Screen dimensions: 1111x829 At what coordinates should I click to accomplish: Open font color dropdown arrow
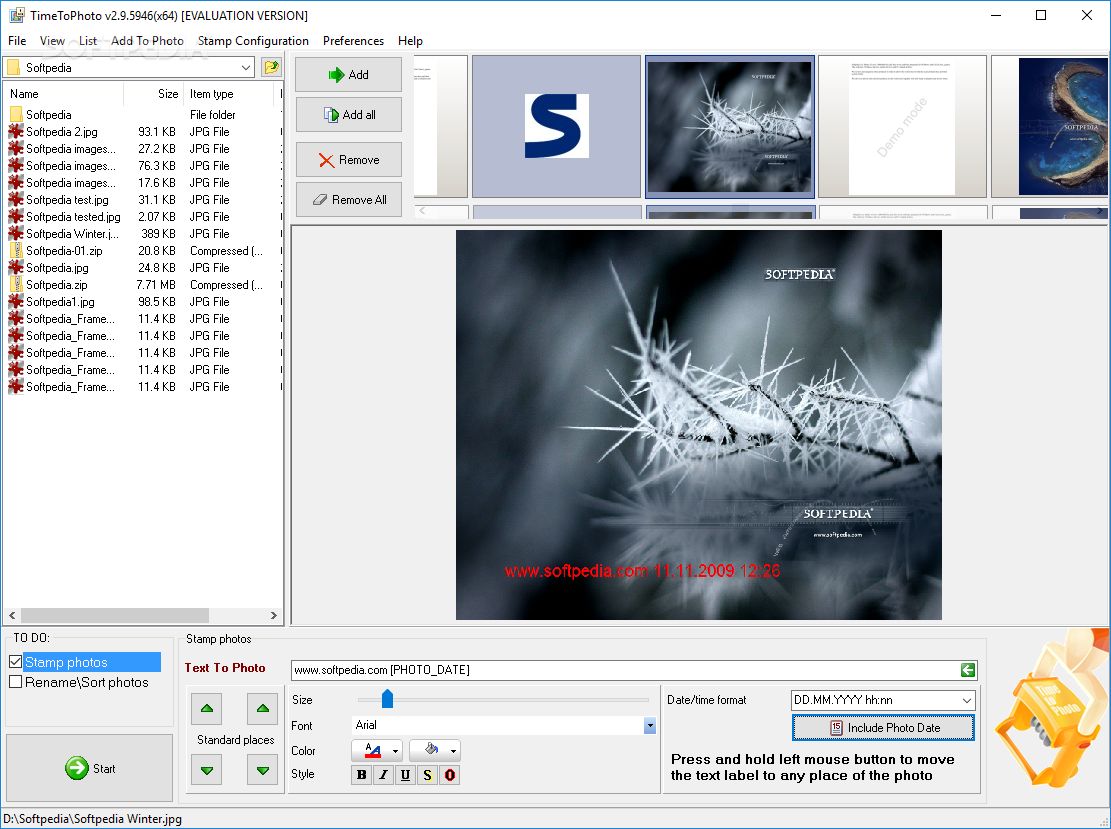[x=395, y=750]
